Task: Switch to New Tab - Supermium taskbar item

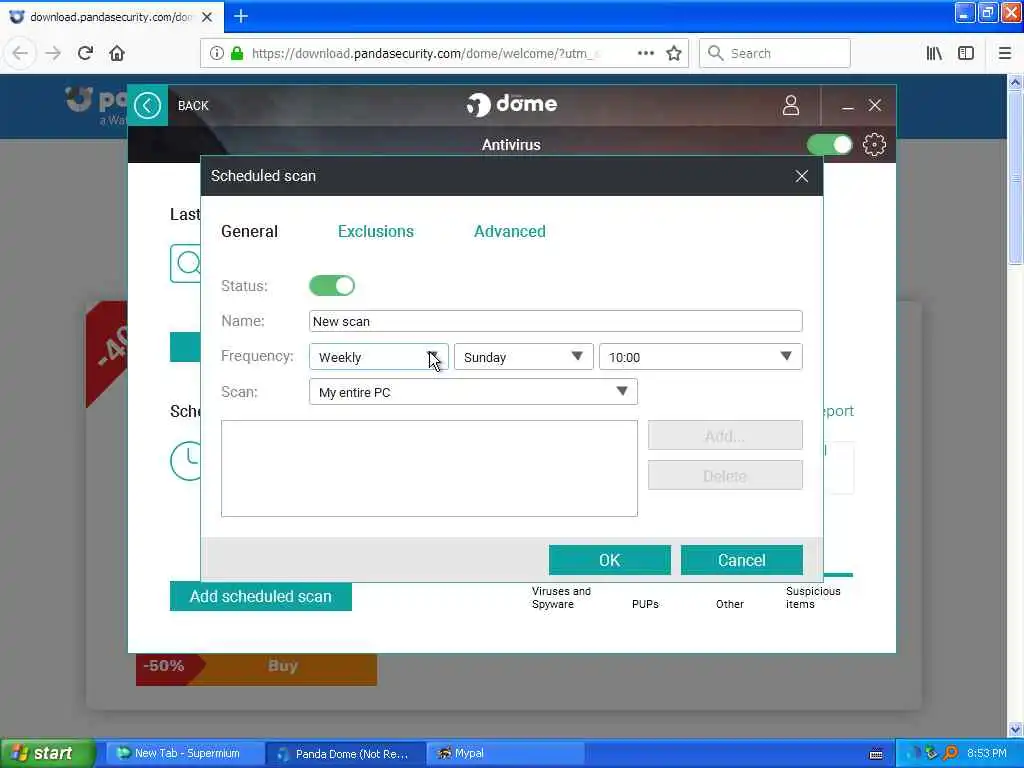Action: click(x=184, y=754)
